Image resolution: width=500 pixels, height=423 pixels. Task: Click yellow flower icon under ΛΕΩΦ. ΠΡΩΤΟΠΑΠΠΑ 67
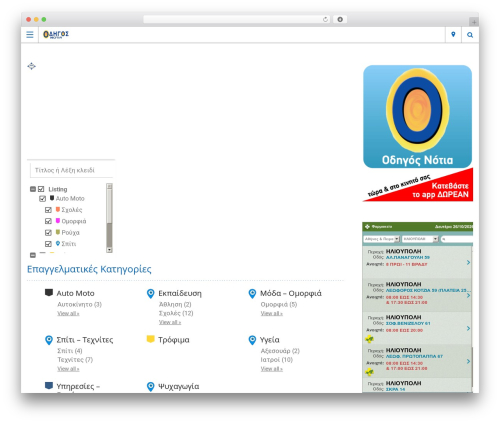[x=369, y=372]
